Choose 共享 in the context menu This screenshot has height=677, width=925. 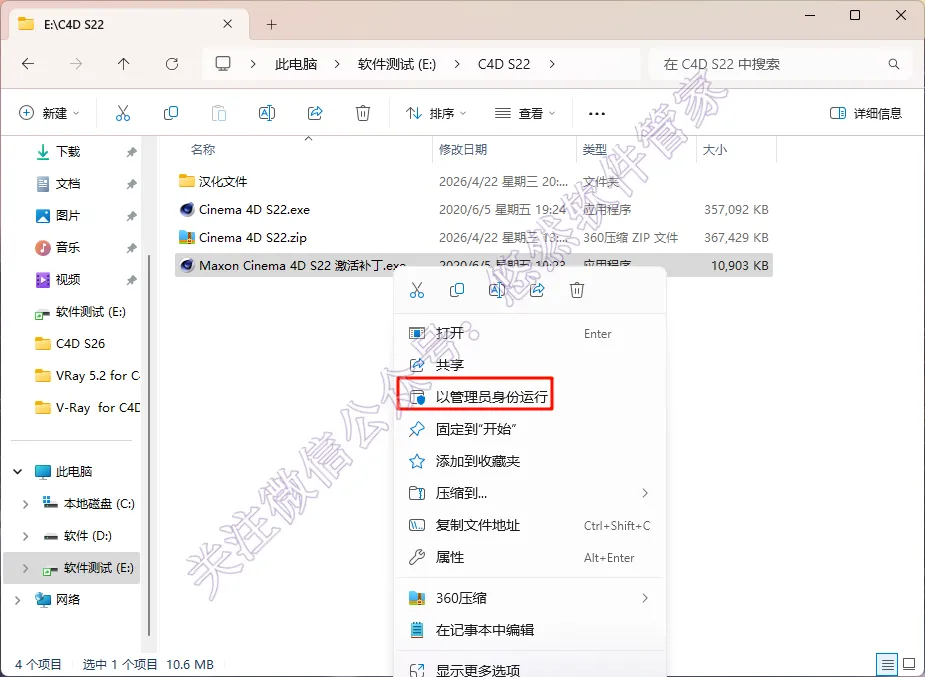[530, 365]
